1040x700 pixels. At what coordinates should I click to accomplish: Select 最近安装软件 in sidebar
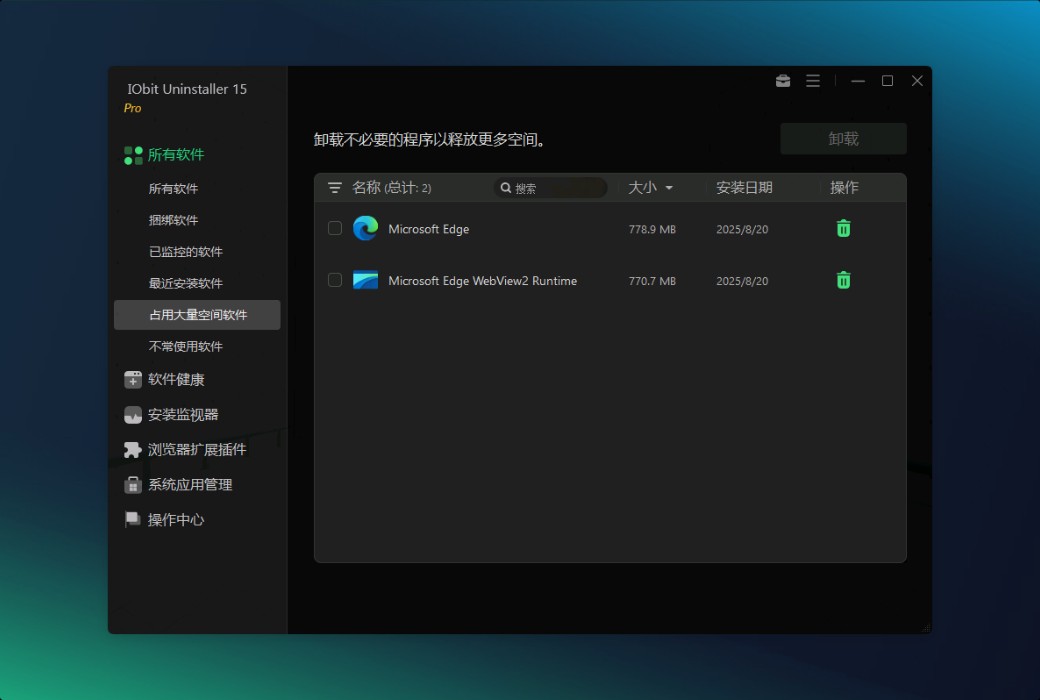pos(186,283)
